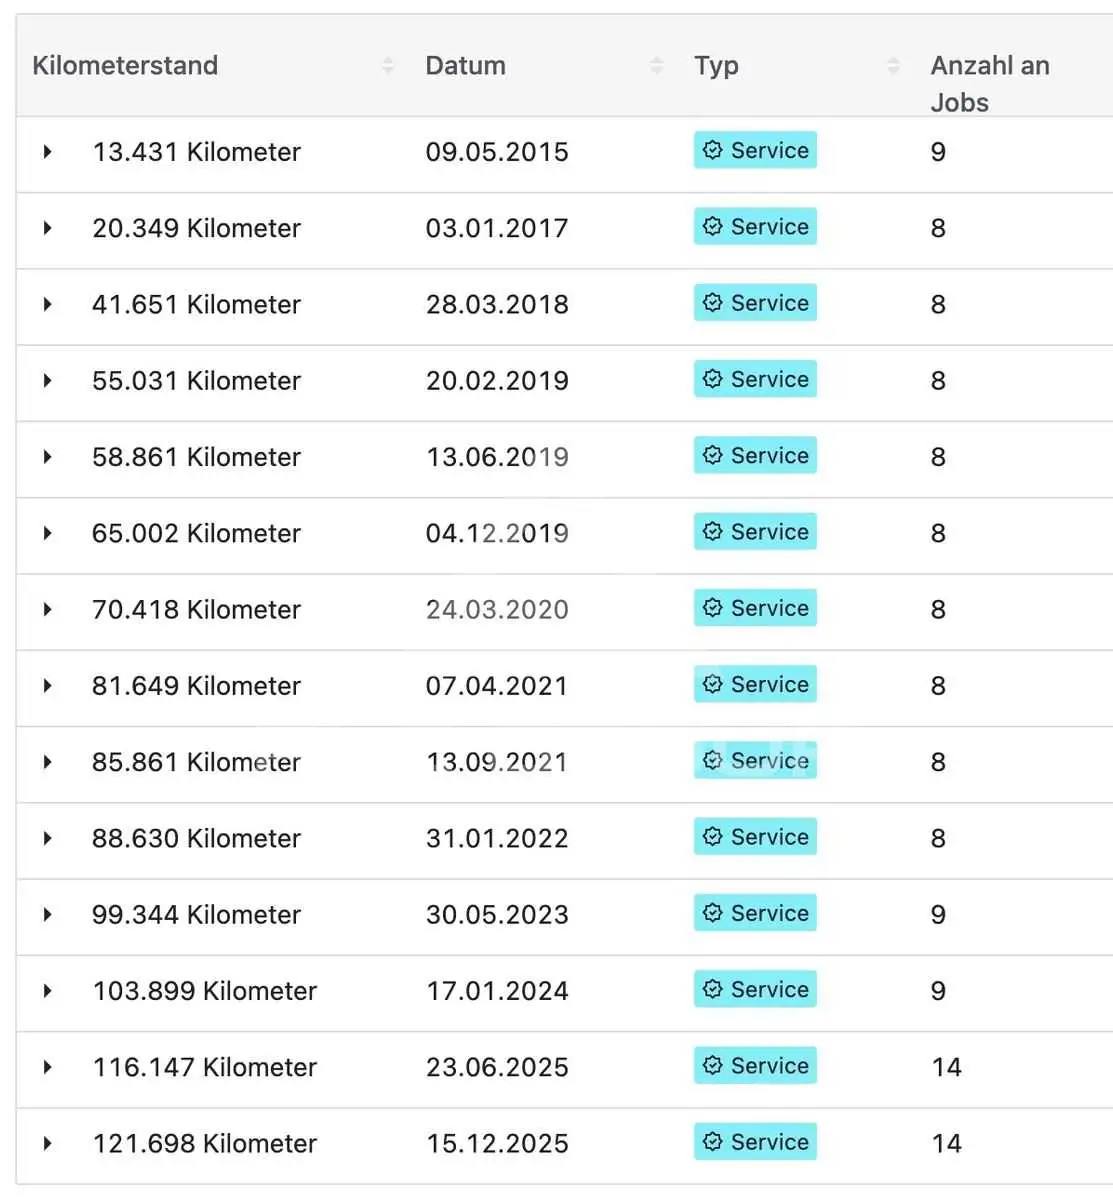Screen dimensions: 1113x1200
Task: Click the Kilometerstand header label
Action: pos(125,66)
